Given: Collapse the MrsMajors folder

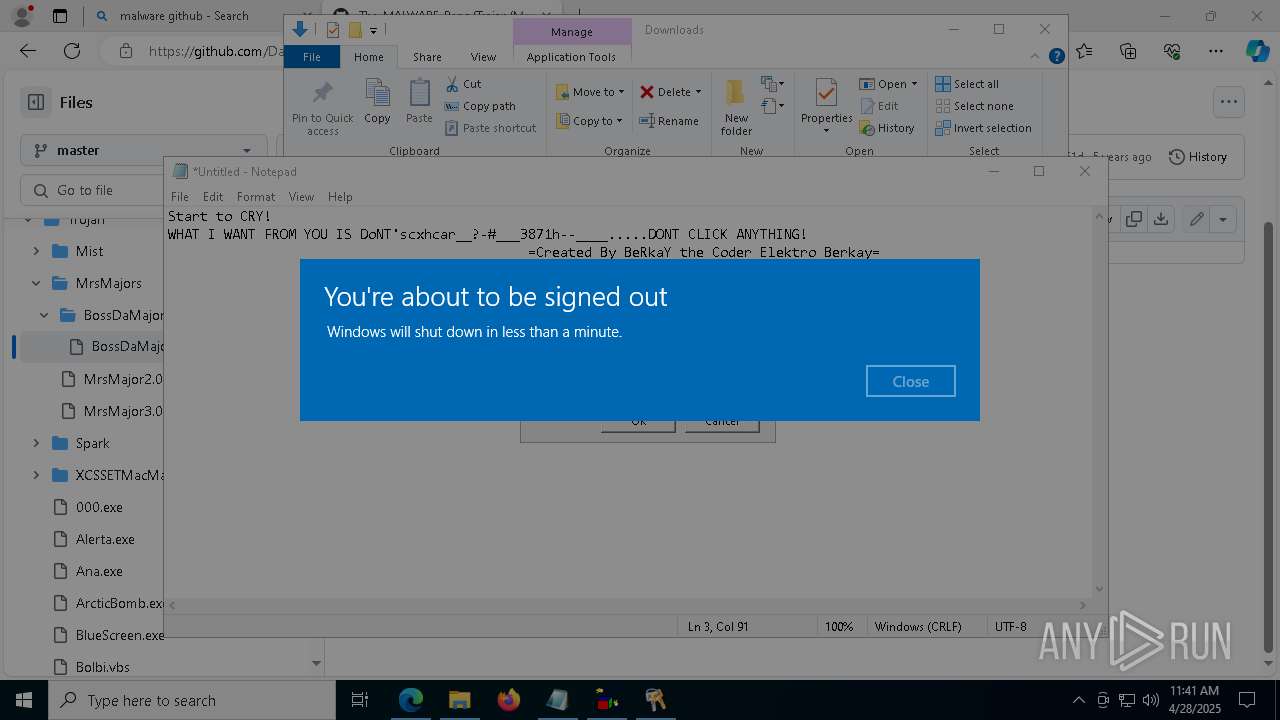Looking at the screenshot, I should 36,283.
